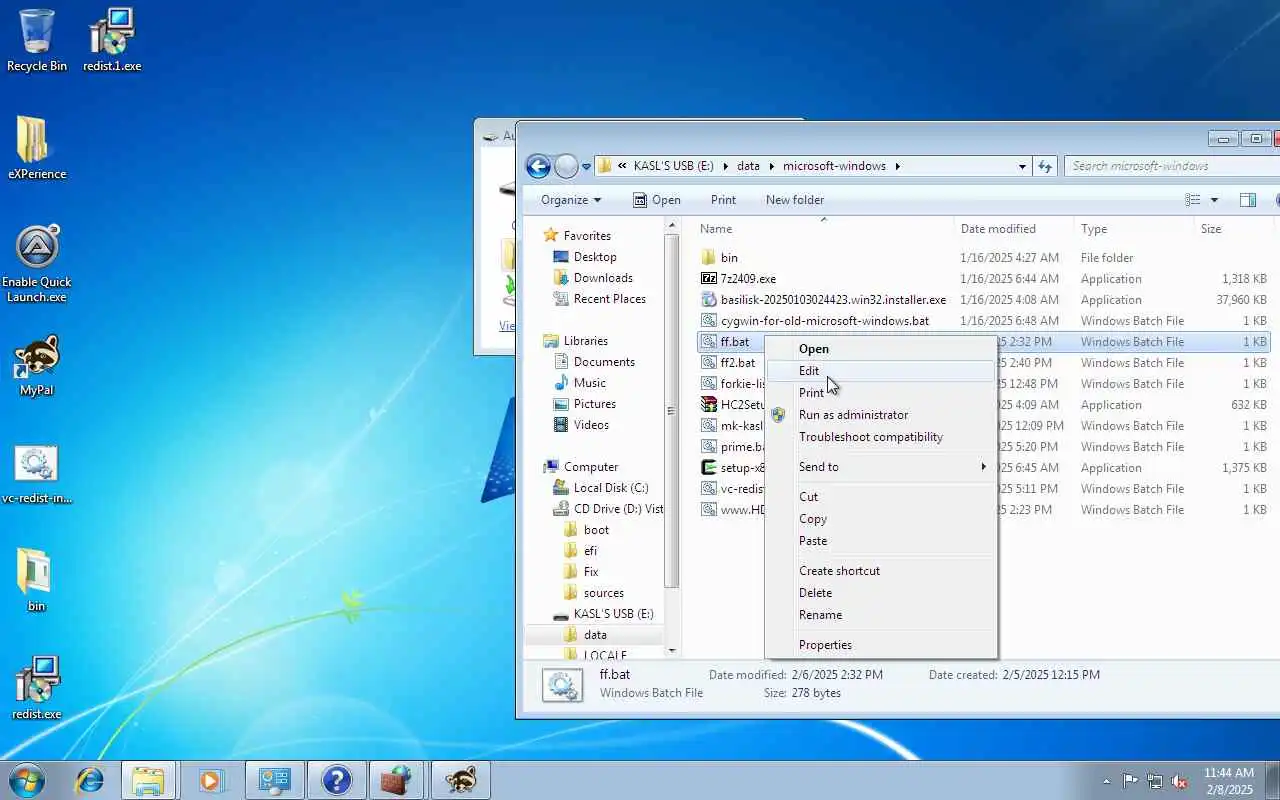Click the New folder toolbar button
Screen dimensions: 1280x800
click(x=795, y=200)
